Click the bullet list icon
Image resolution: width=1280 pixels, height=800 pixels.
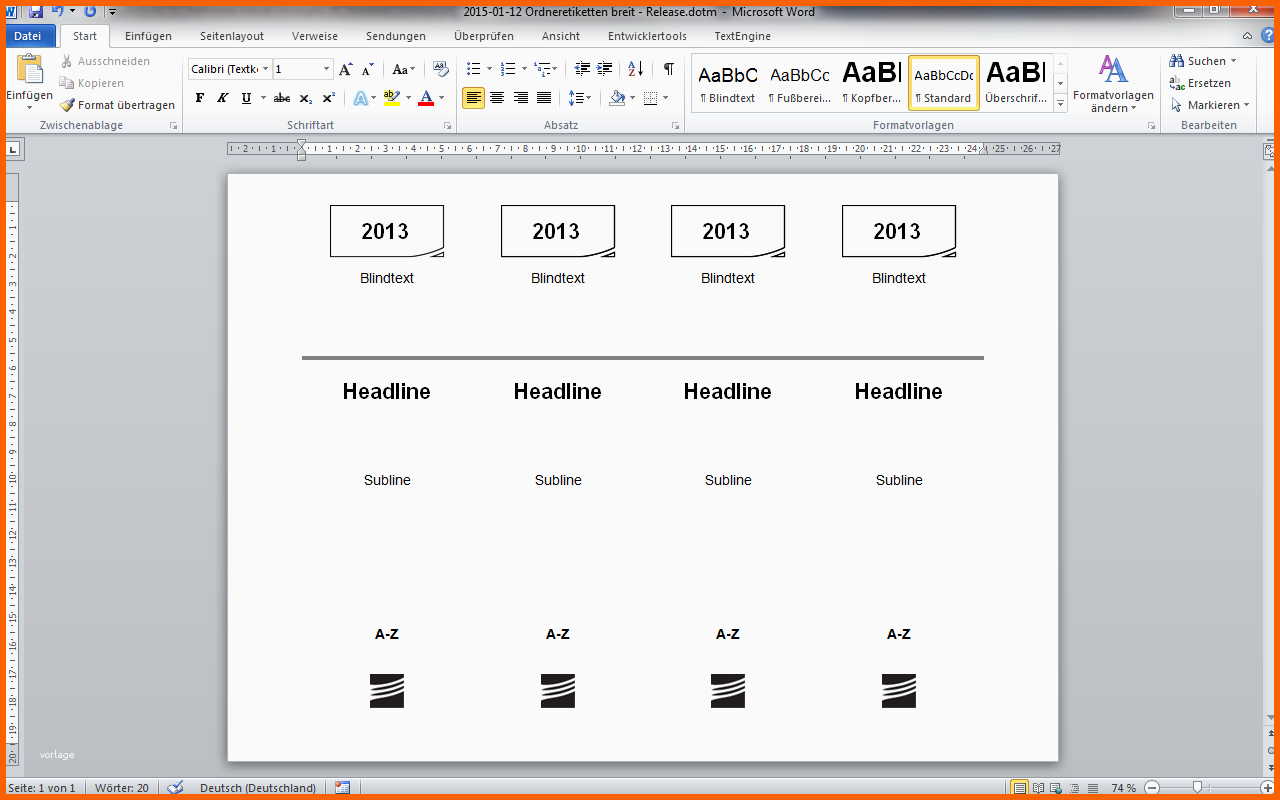pos(474,69)
